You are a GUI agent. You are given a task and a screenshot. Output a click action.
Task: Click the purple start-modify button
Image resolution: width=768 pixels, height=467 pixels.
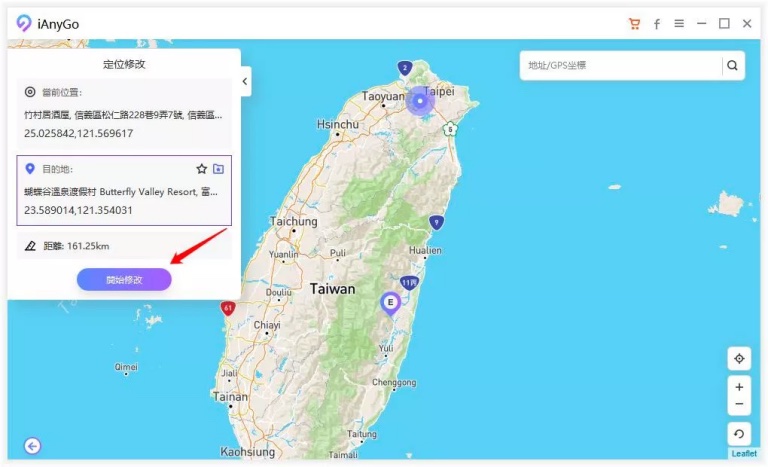point(124,280)
